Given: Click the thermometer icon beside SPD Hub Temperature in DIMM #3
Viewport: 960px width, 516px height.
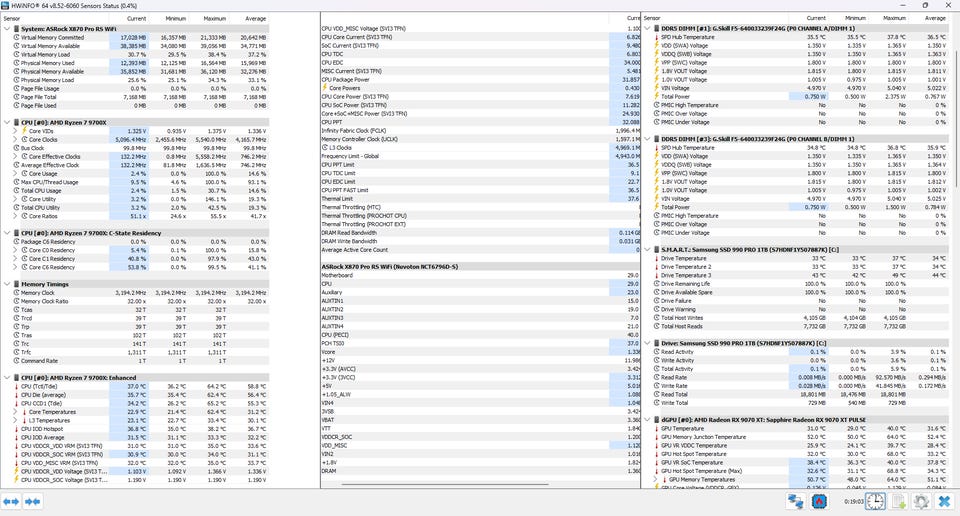Looking at the screenshot, I should click(x=656, y=148).
